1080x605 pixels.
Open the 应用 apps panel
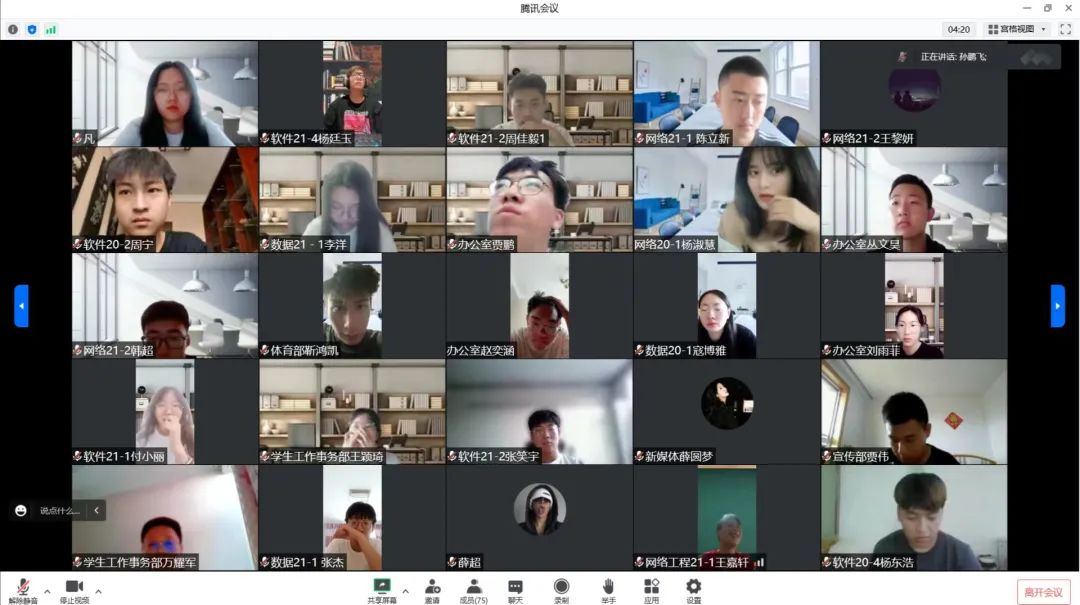coord(651,590)
